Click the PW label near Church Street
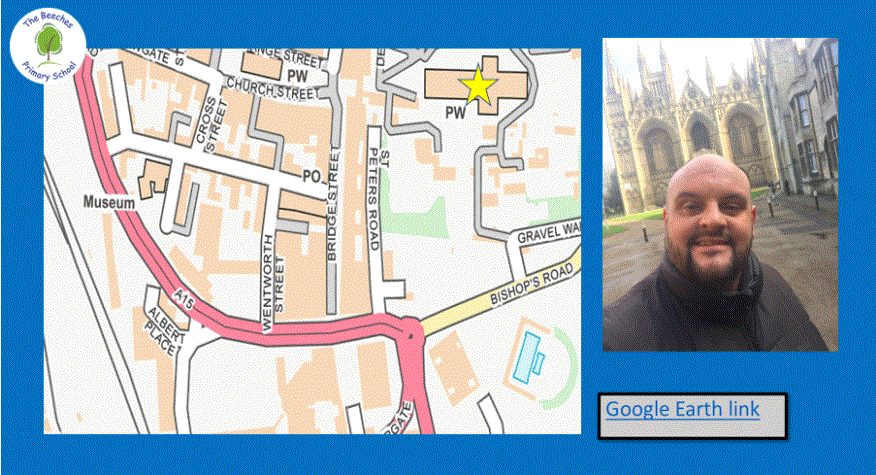The image size is (876, 475). pos(297,75)
